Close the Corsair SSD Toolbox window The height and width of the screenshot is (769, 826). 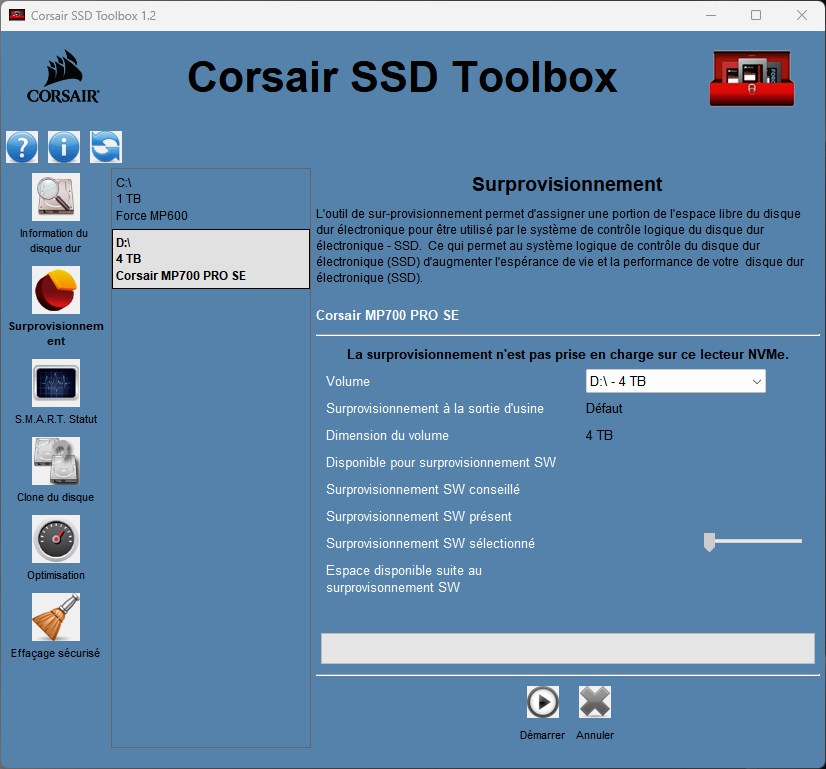point(802,15)
